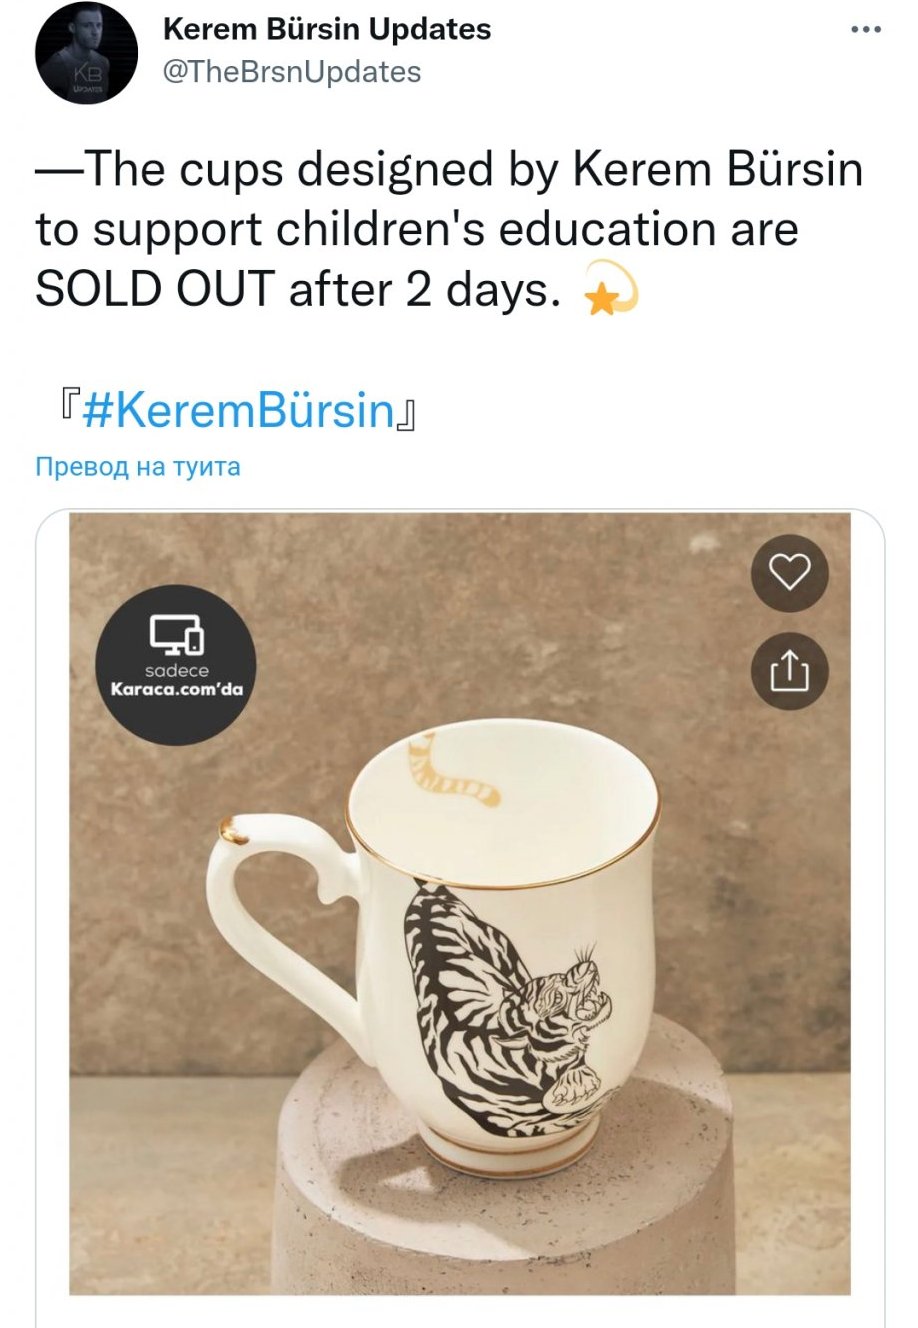Click the Превод на туита translate link
918x1328 pixels.
(x=138, y=467)
